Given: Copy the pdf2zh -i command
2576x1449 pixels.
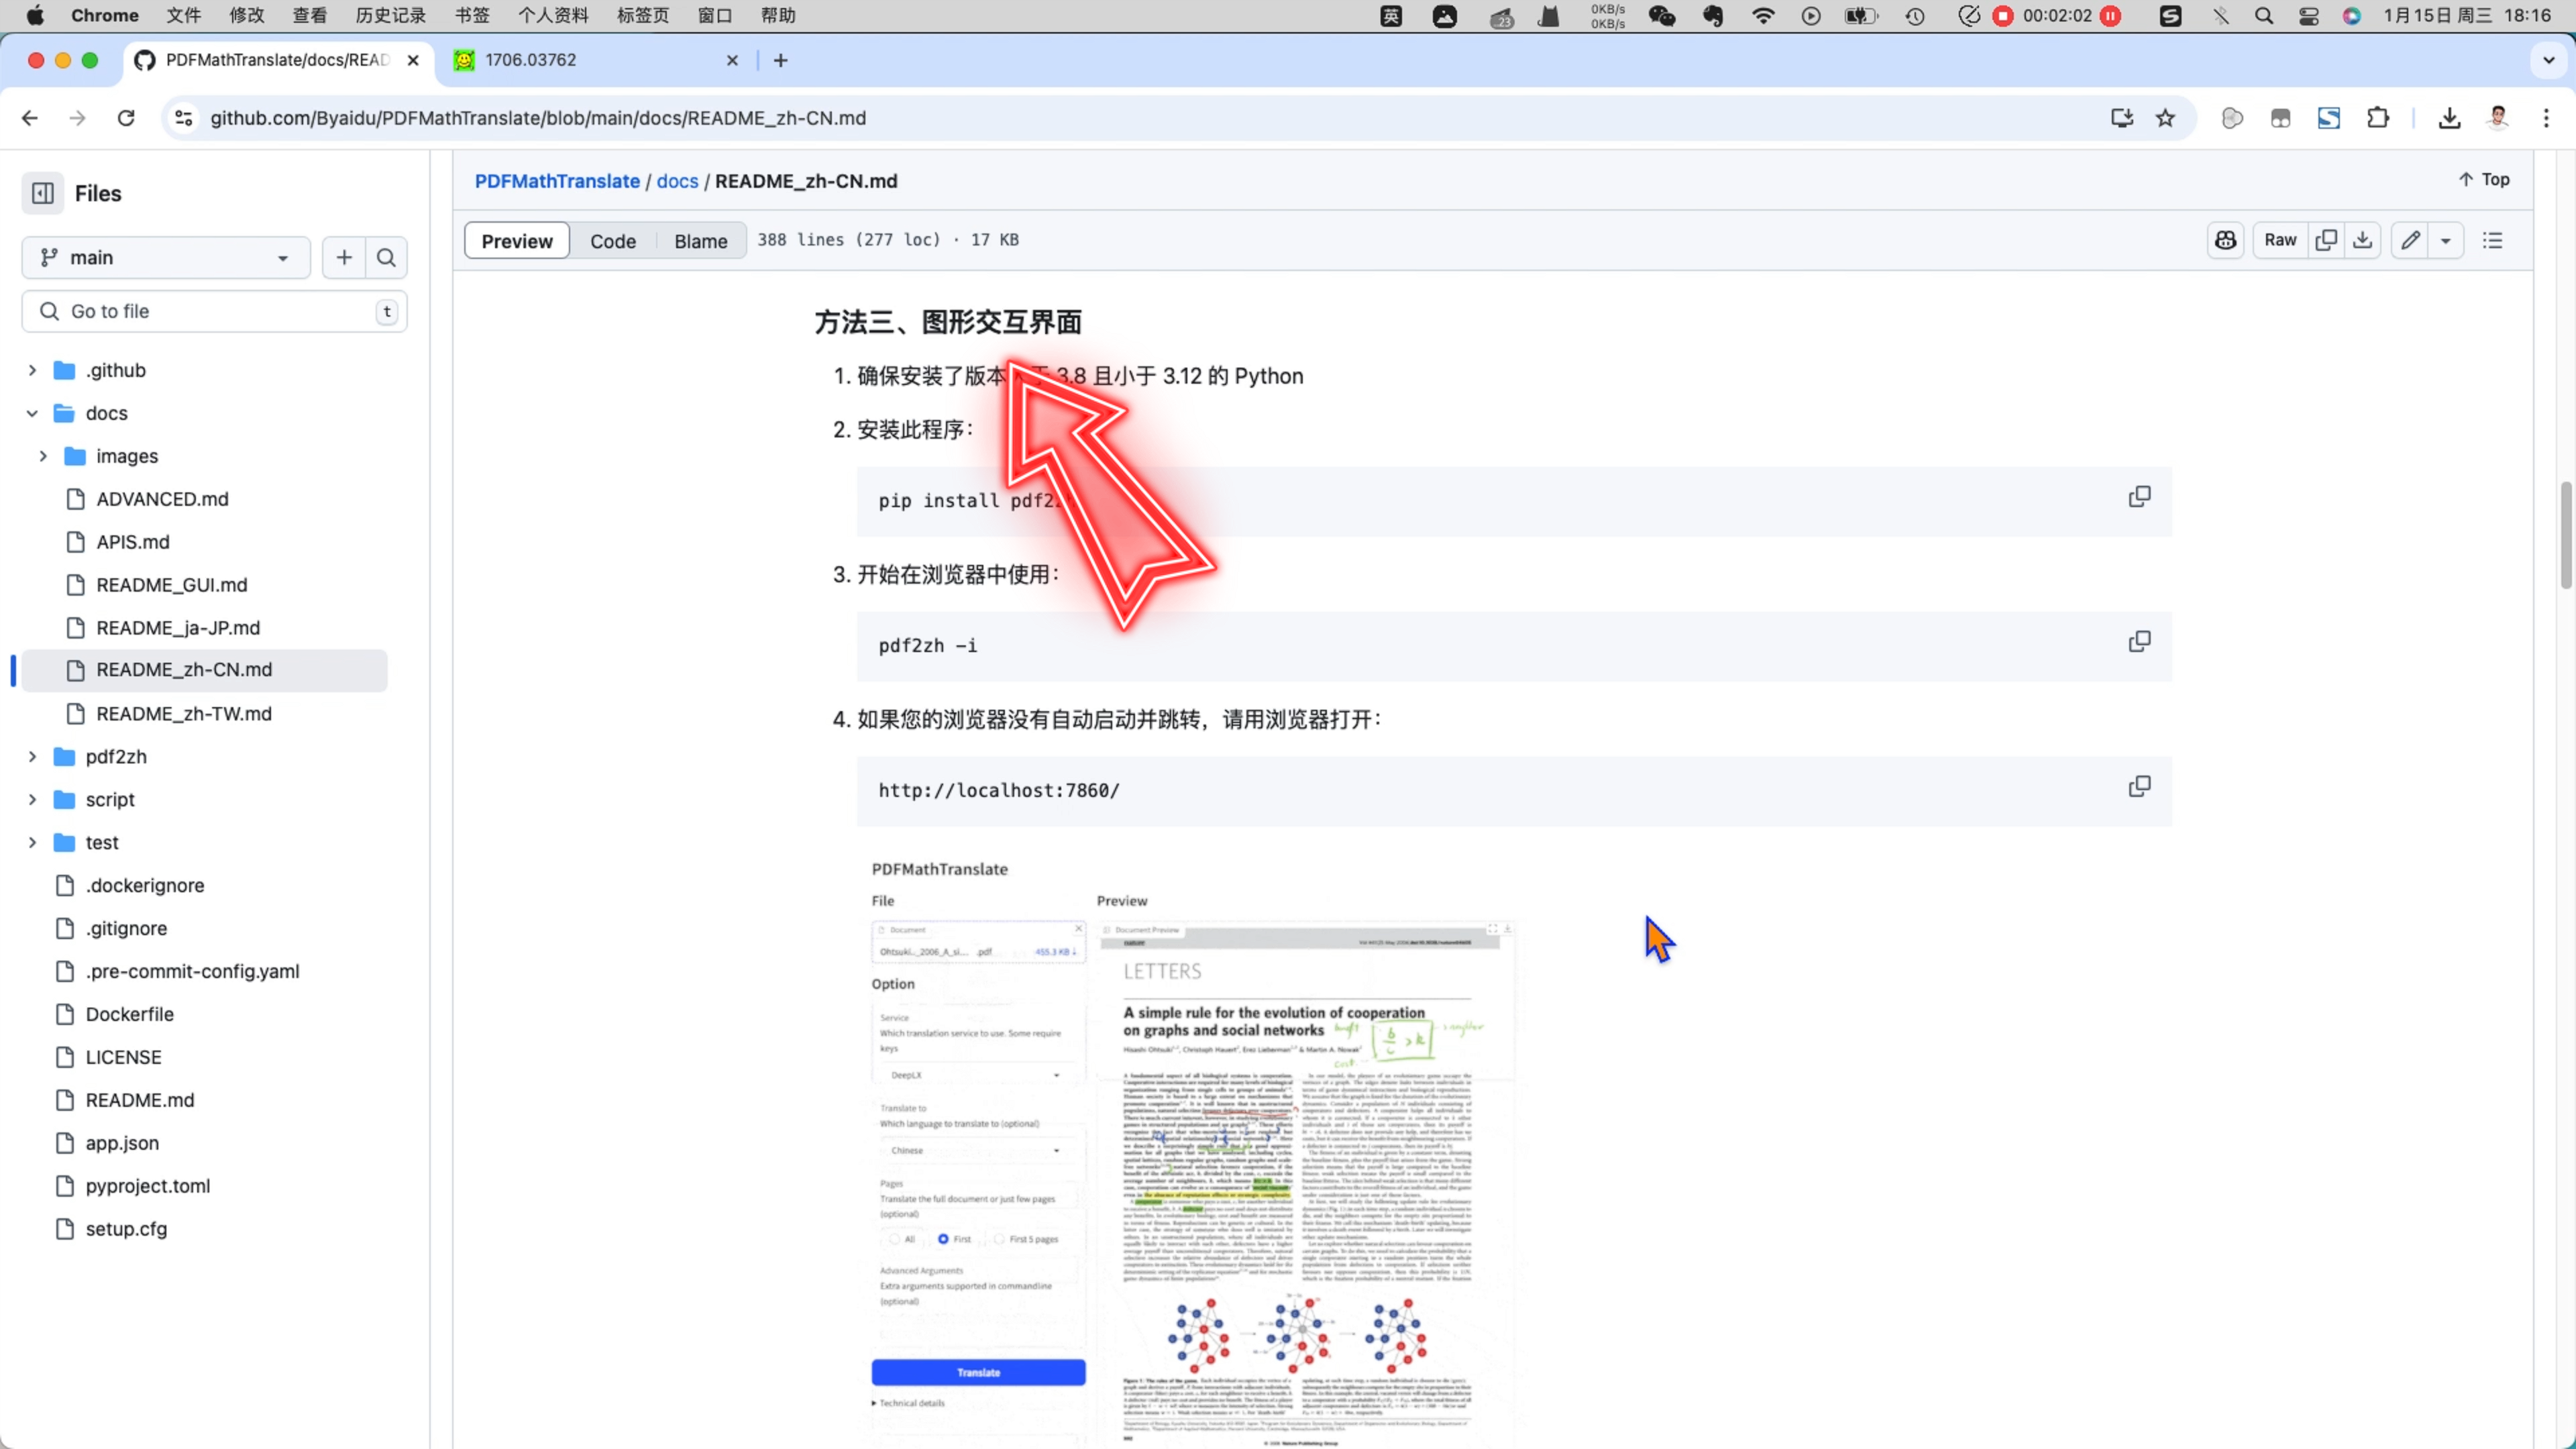Looking at the screenshot, I should [2139, 642].
